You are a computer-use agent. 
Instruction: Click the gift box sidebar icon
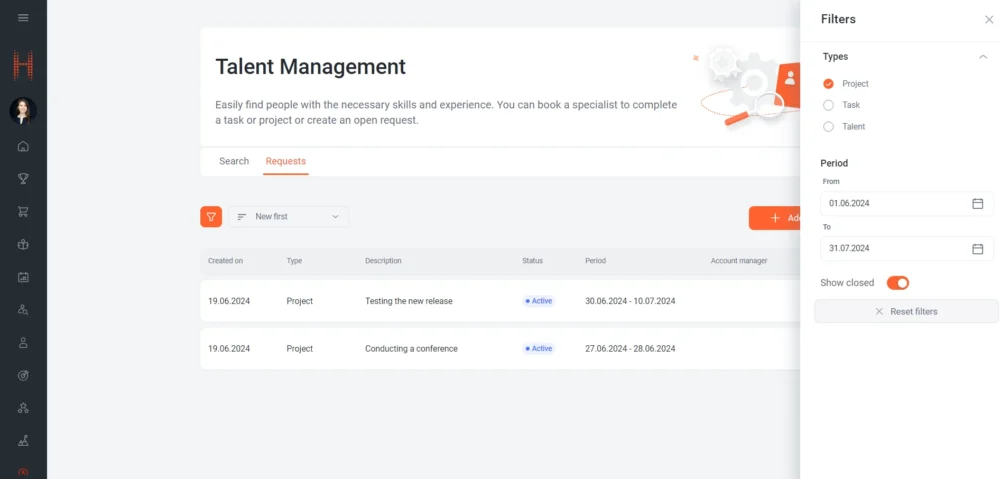tap(23, 244)
